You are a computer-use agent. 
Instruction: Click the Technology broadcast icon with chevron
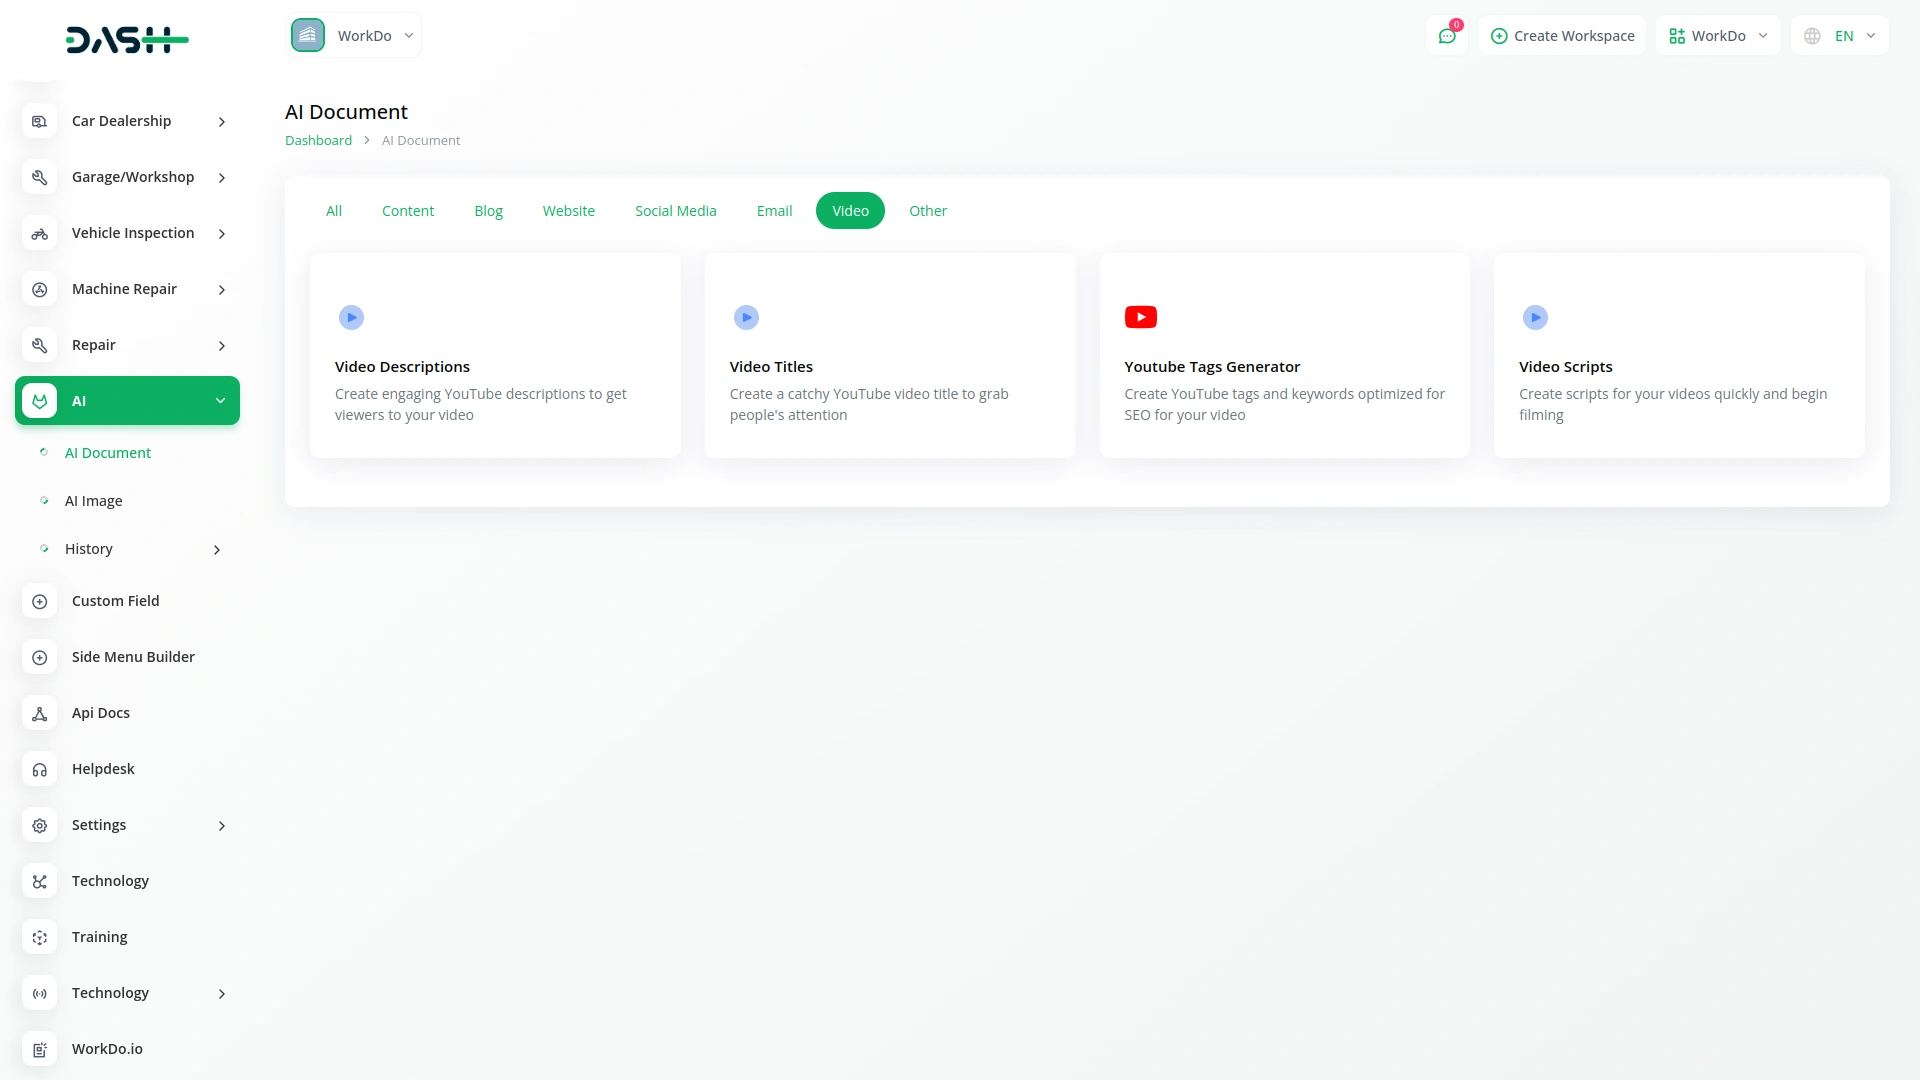click(x=39, y=993)
